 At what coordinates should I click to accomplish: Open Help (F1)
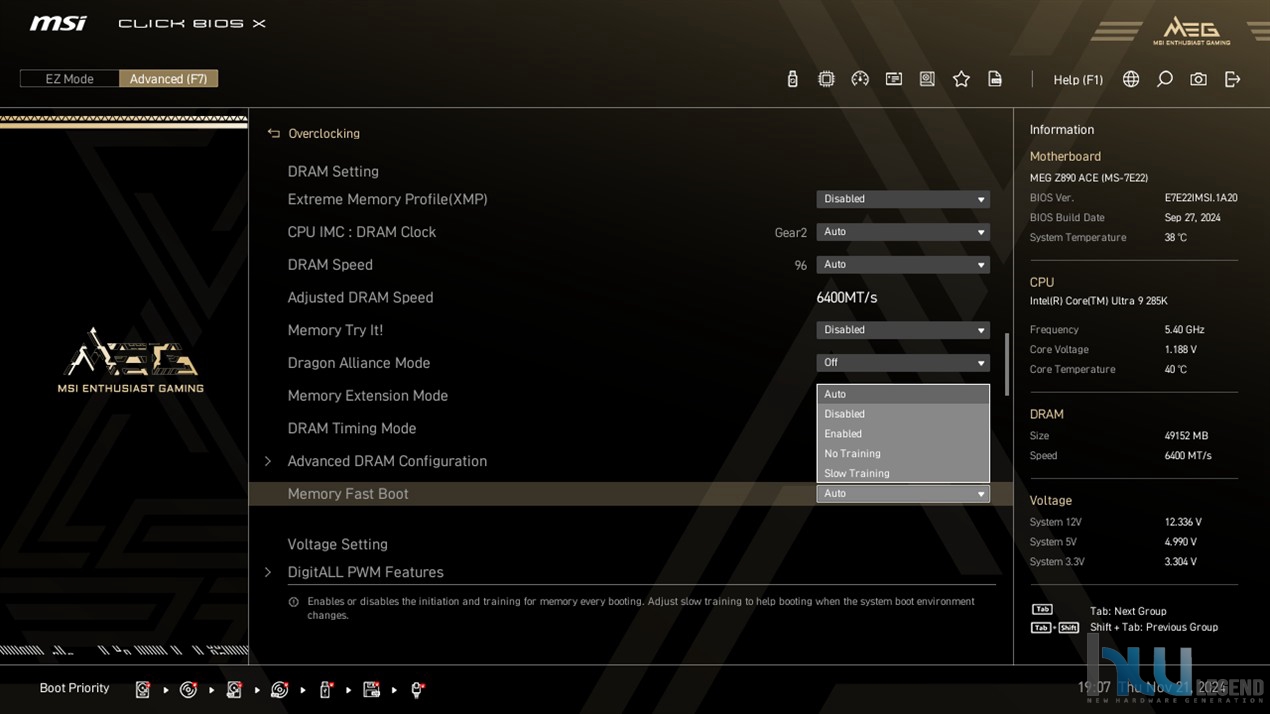[x=1078, y=80]
